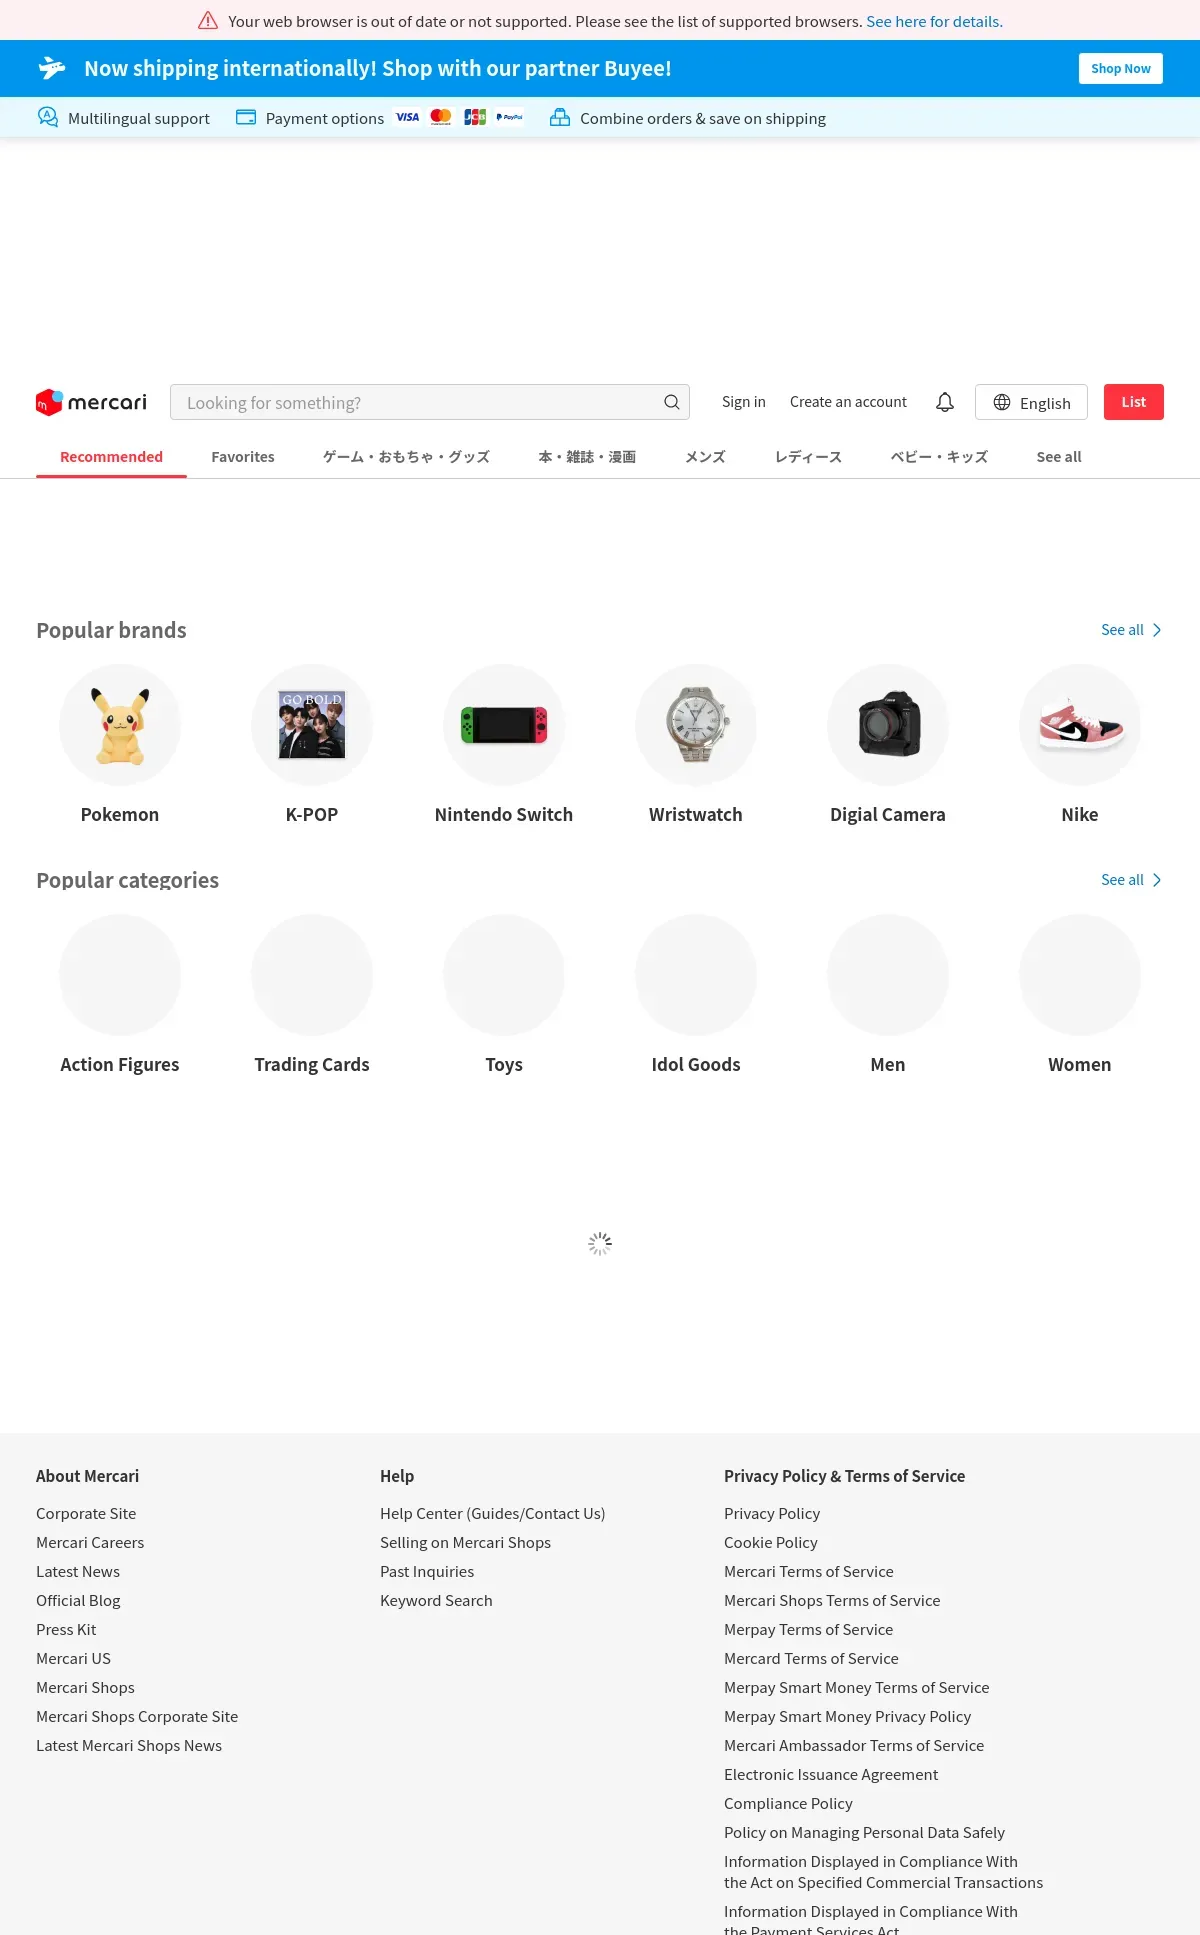Open Press Kit footer link
The width and height of the screenshot is (1200, 1935).
(66, 1630)
